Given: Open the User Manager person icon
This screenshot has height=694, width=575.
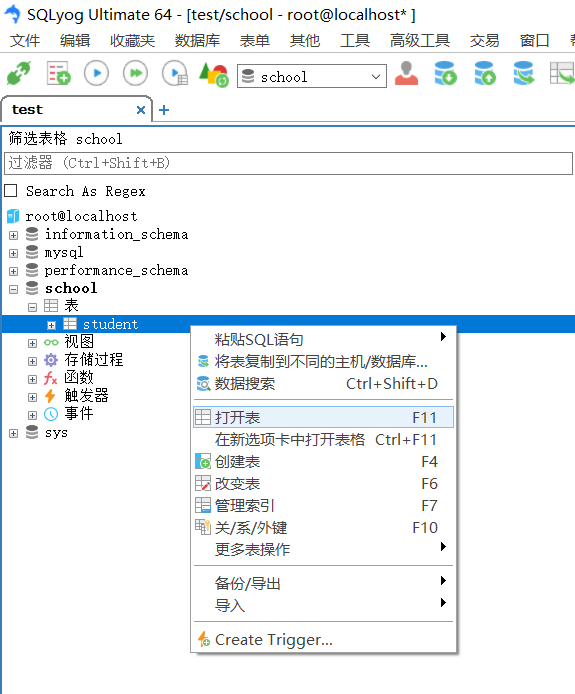Looking at the screenshot, I should [406, 73].
